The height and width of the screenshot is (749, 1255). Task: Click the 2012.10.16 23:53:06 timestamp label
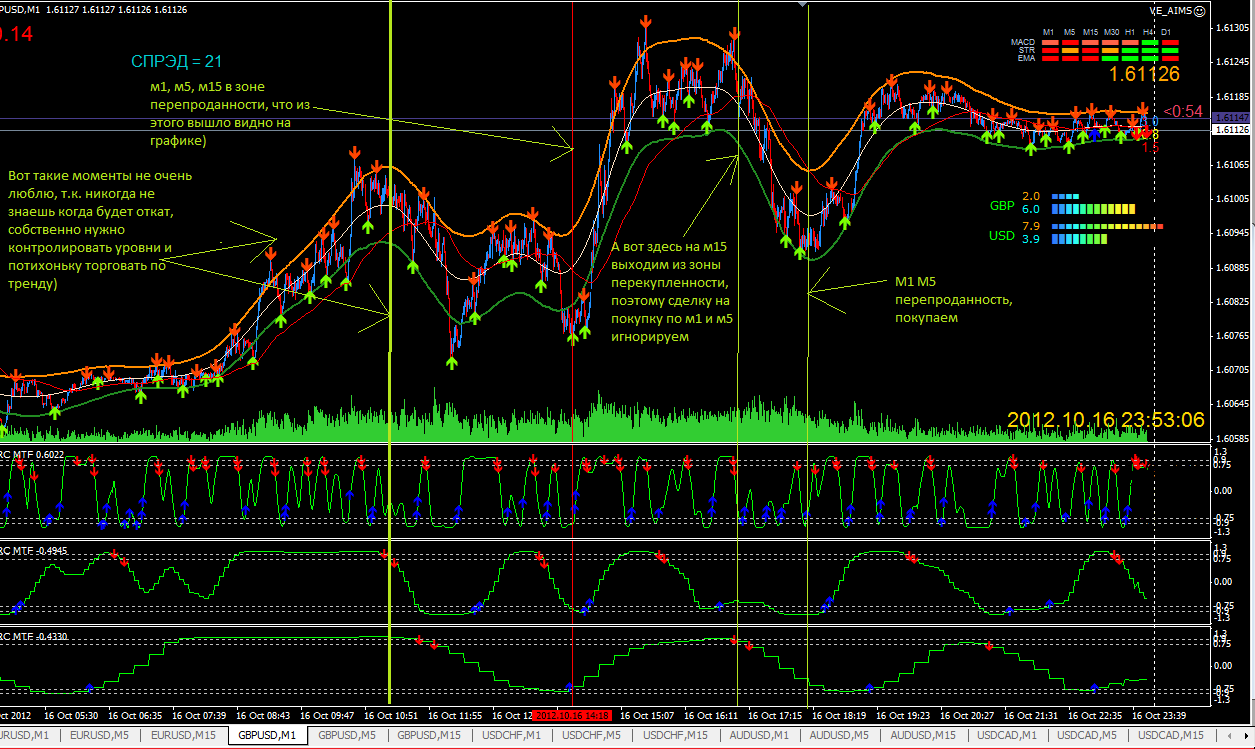pyautogui.click(x=1105, y=420)
